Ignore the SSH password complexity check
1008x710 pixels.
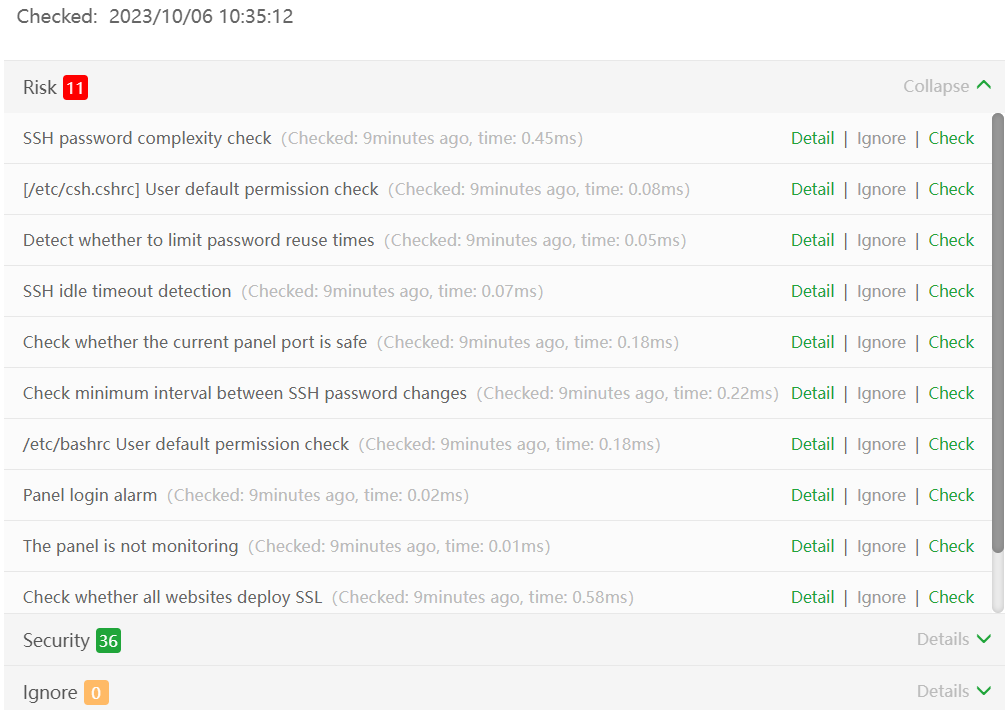[x=881, y=138]
